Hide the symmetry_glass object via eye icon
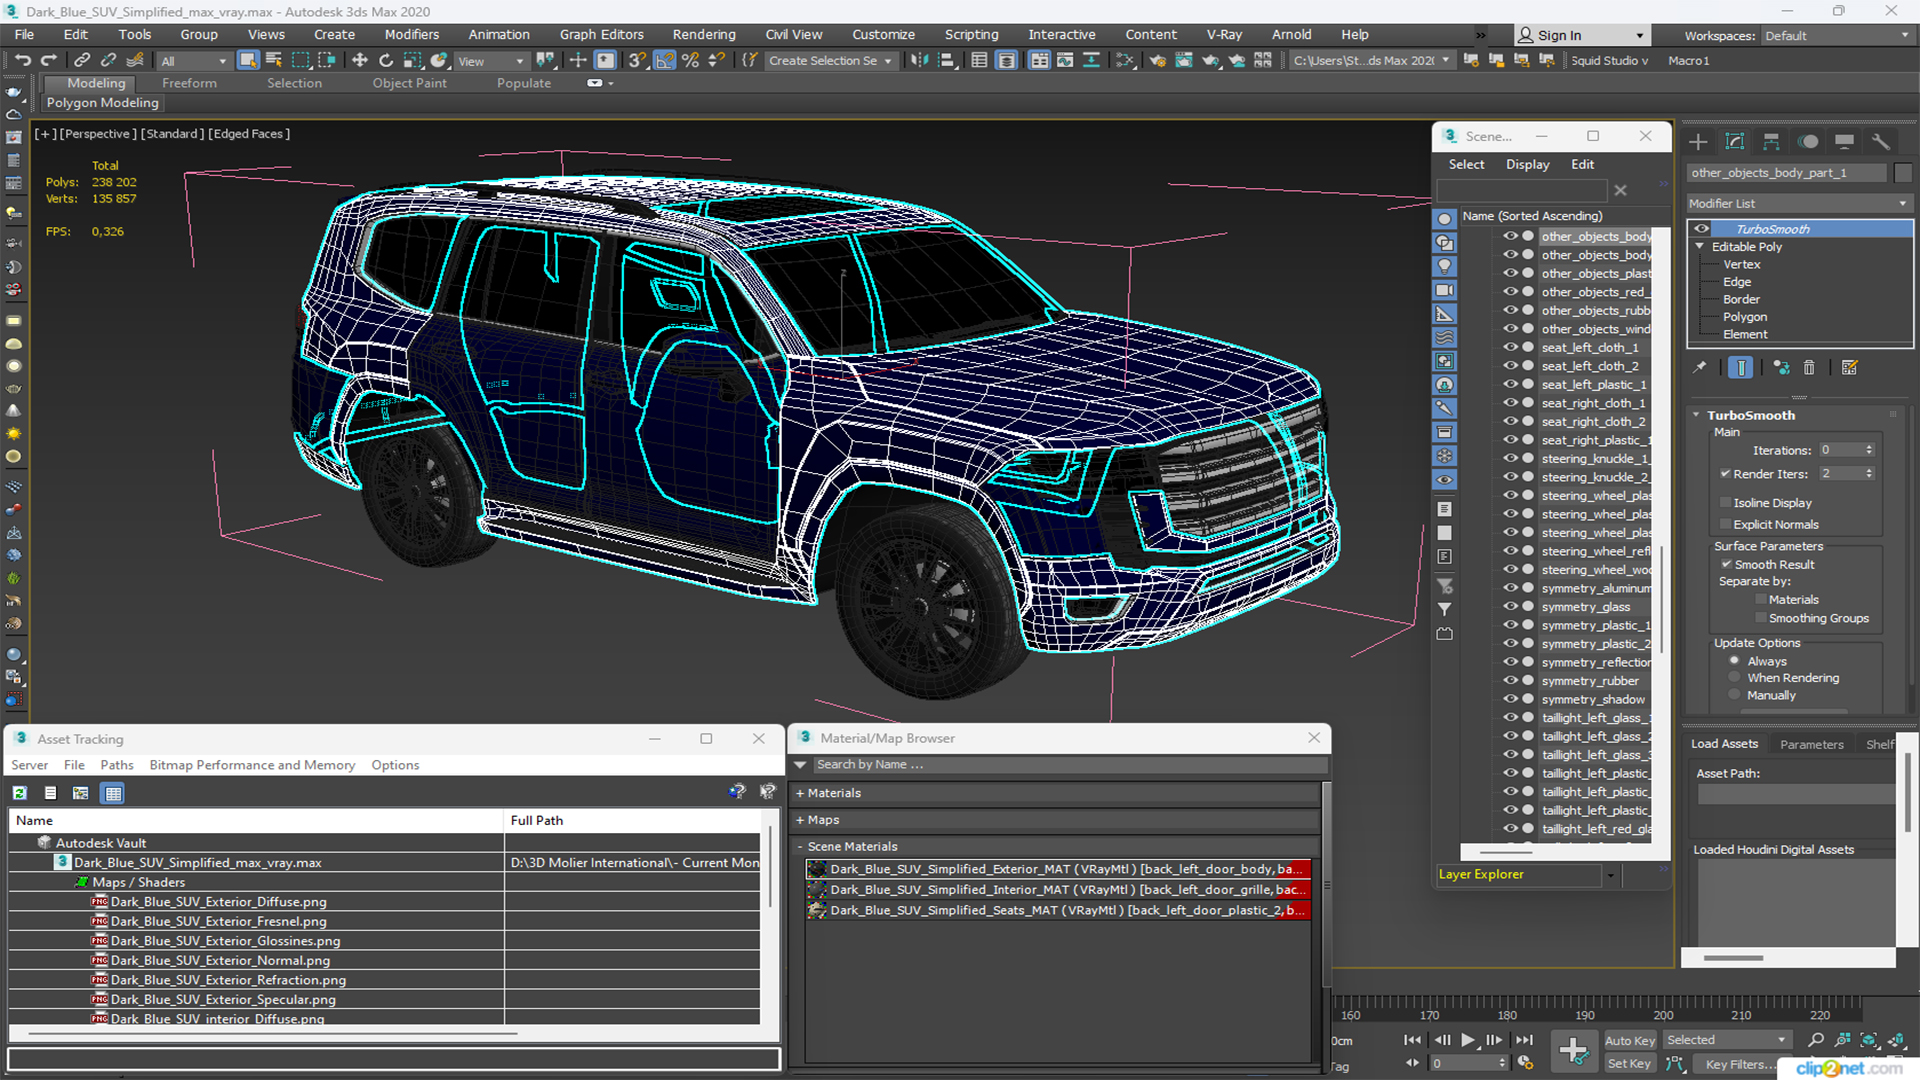Screen dimensions: 1920x1080 coord(1510,606)
